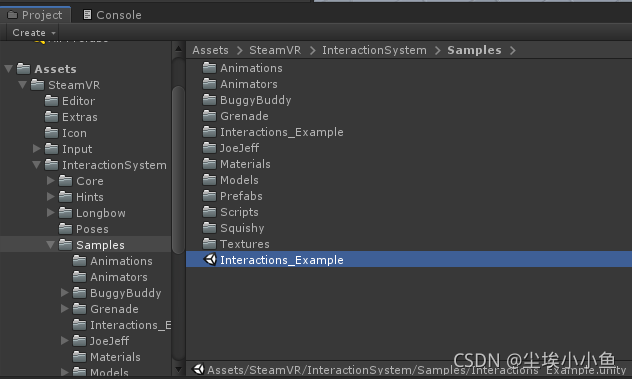The height and width of the screenshot is (379, 632).
Task: Select the Prefabs folder label
Action: tap(241, 196)
